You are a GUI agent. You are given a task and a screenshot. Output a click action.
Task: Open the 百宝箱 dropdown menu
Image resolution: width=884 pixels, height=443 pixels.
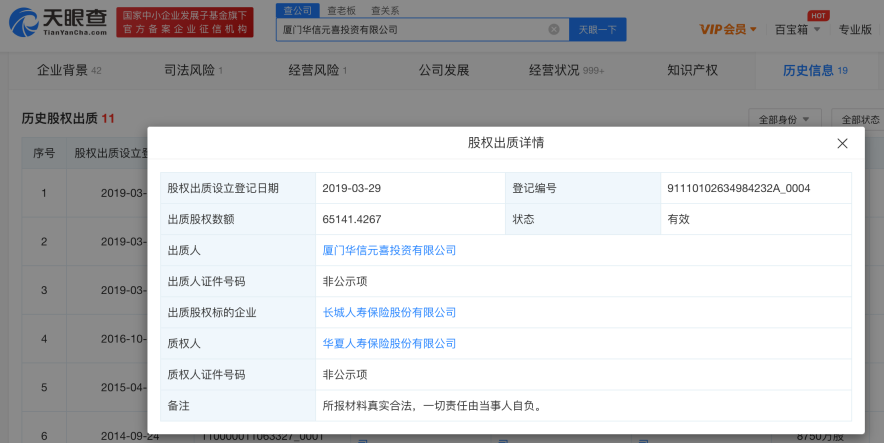[x=797, y=29]
